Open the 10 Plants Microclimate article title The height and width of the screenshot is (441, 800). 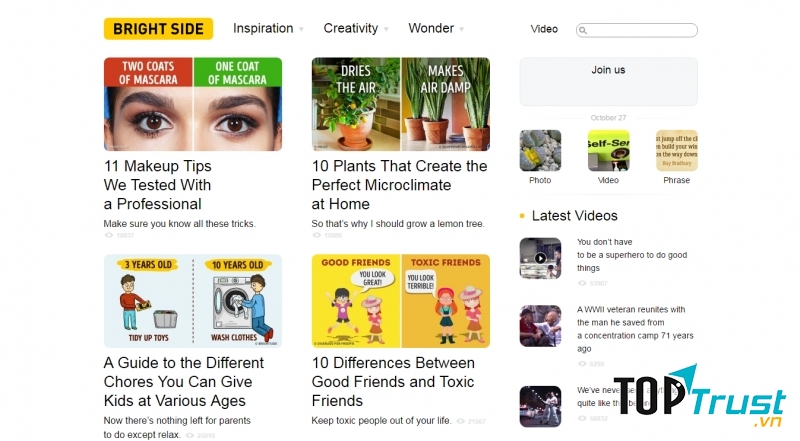399,185
